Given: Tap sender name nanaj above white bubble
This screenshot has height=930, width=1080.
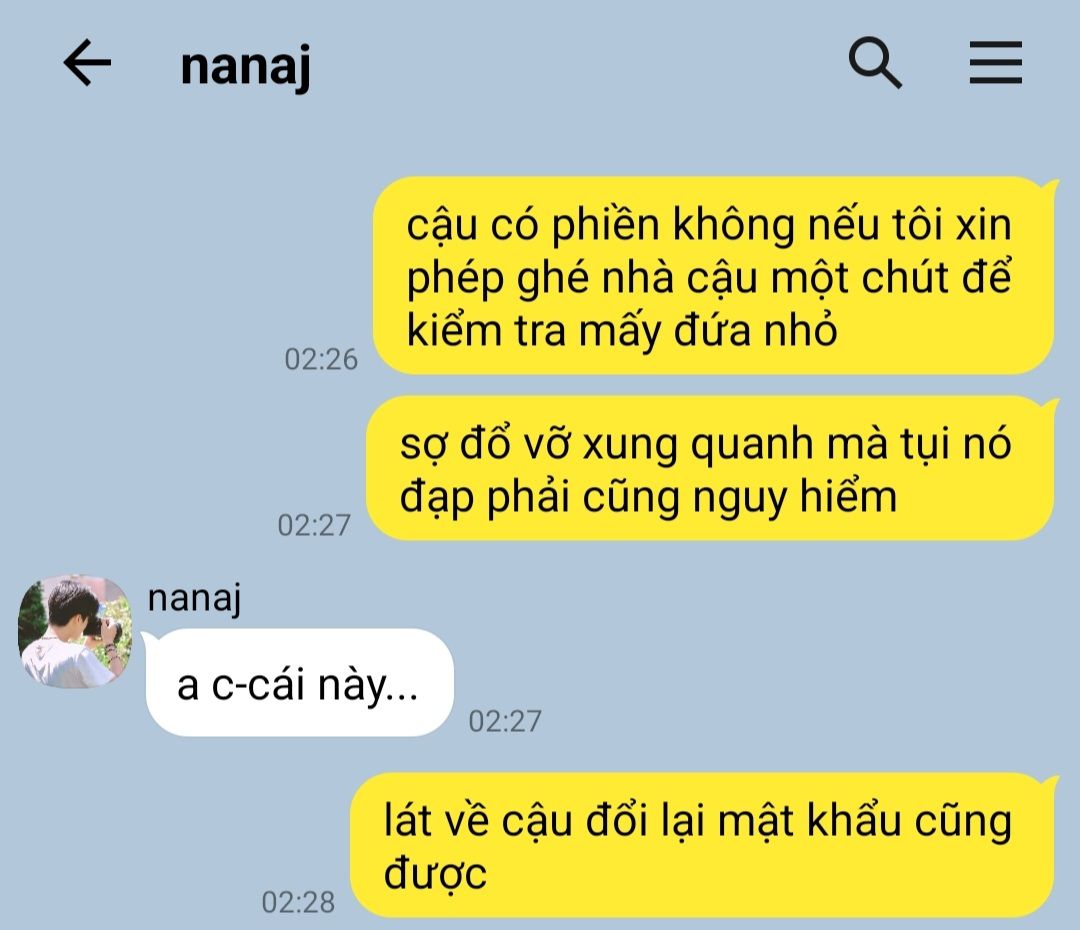Looking at the screenshot, I should pyautogui.click(x=194, y=598).
